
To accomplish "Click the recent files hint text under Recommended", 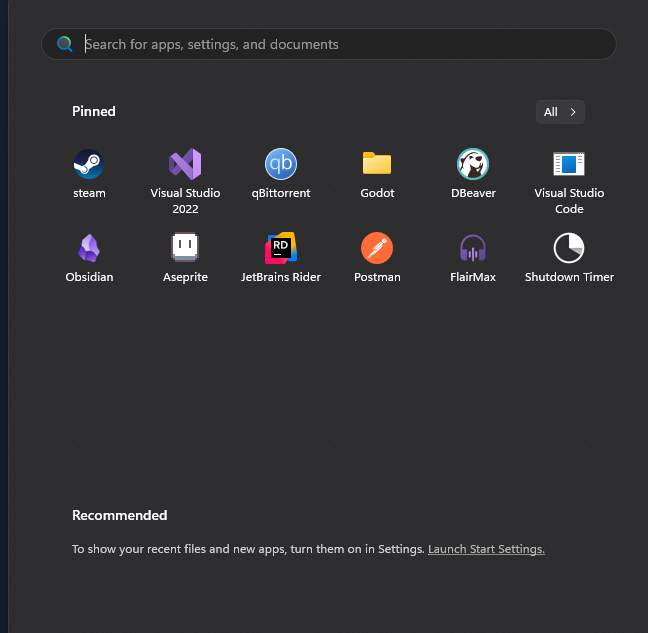I will coord(248,549).
